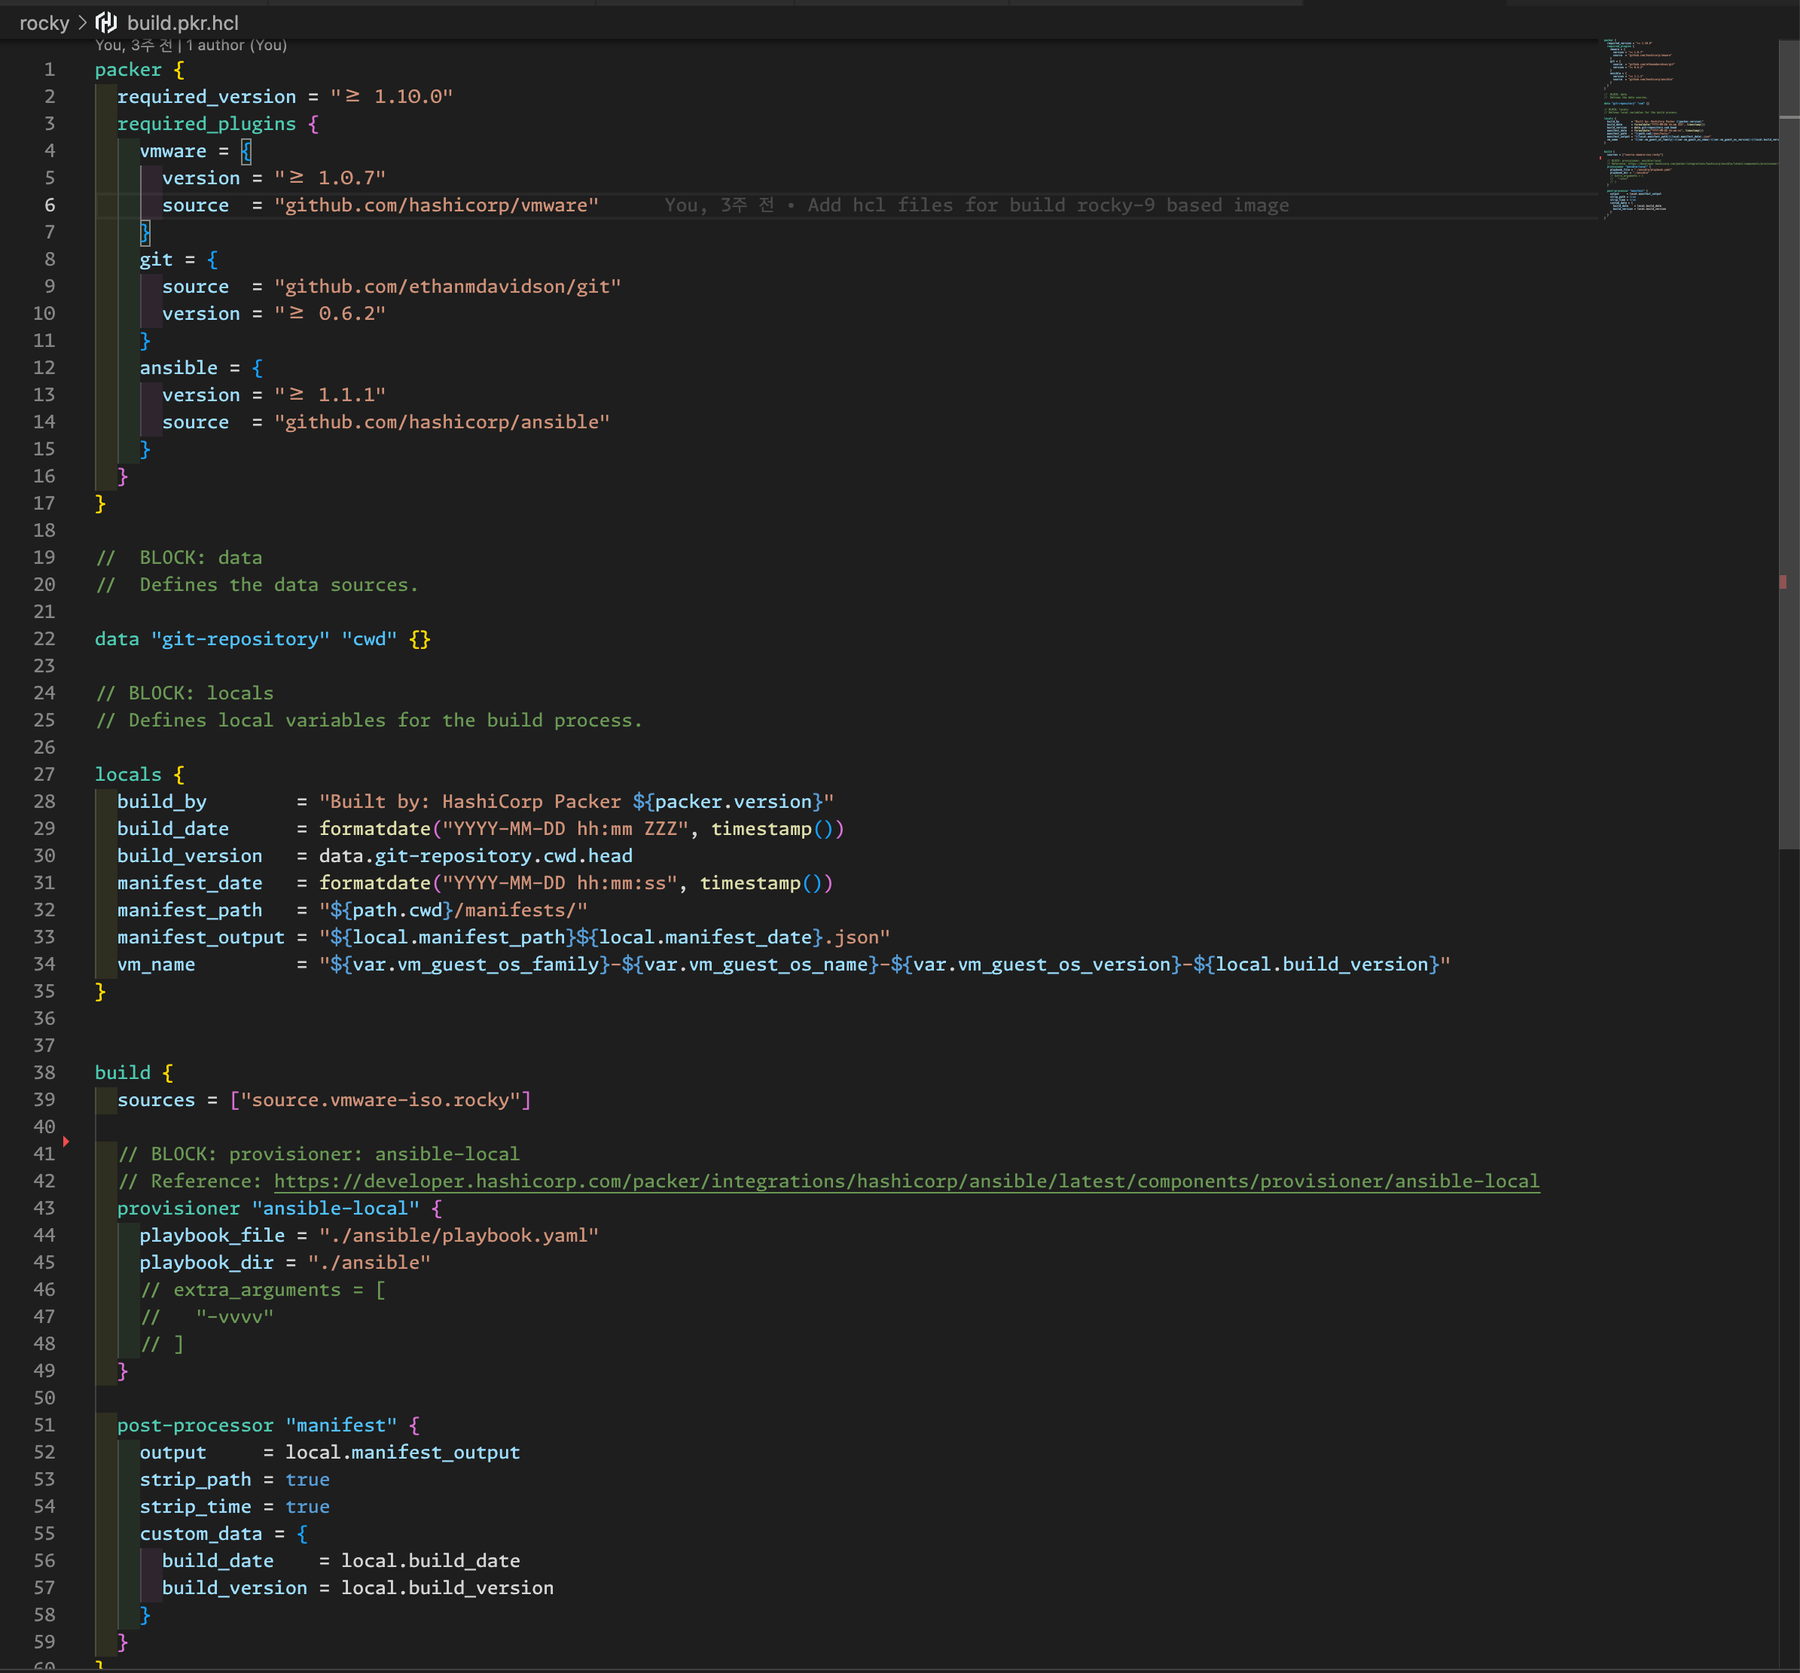Open the '1 author (You)' CodeLens annotation

coord(236,45)
